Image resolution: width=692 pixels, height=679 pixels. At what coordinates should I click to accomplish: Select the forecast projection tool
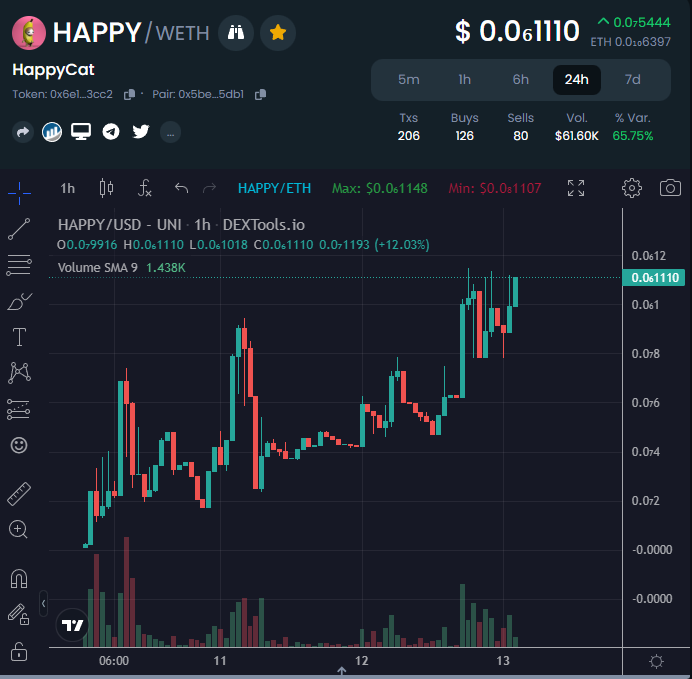coord(19,409)
